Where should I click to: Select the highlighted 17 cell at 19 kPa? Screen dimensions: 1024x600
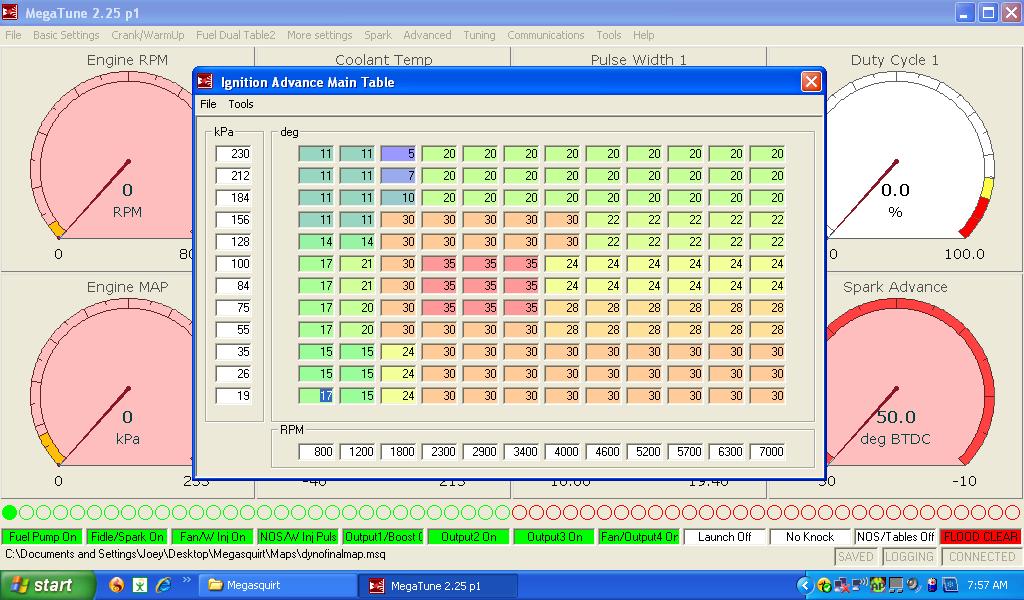pos(316,396)
